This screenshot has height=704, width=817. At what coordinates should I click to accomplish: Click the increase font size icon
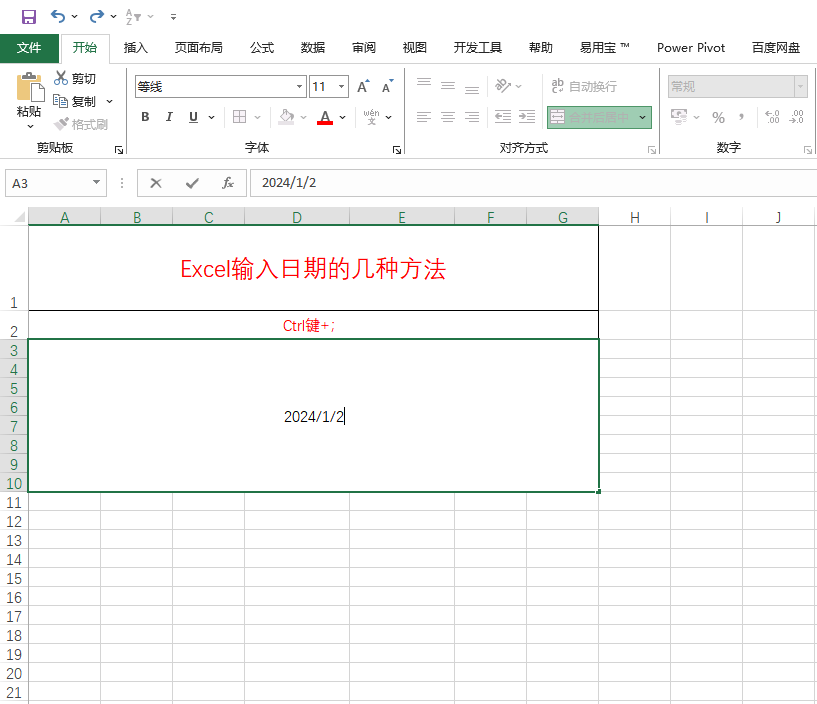[363, 87]
